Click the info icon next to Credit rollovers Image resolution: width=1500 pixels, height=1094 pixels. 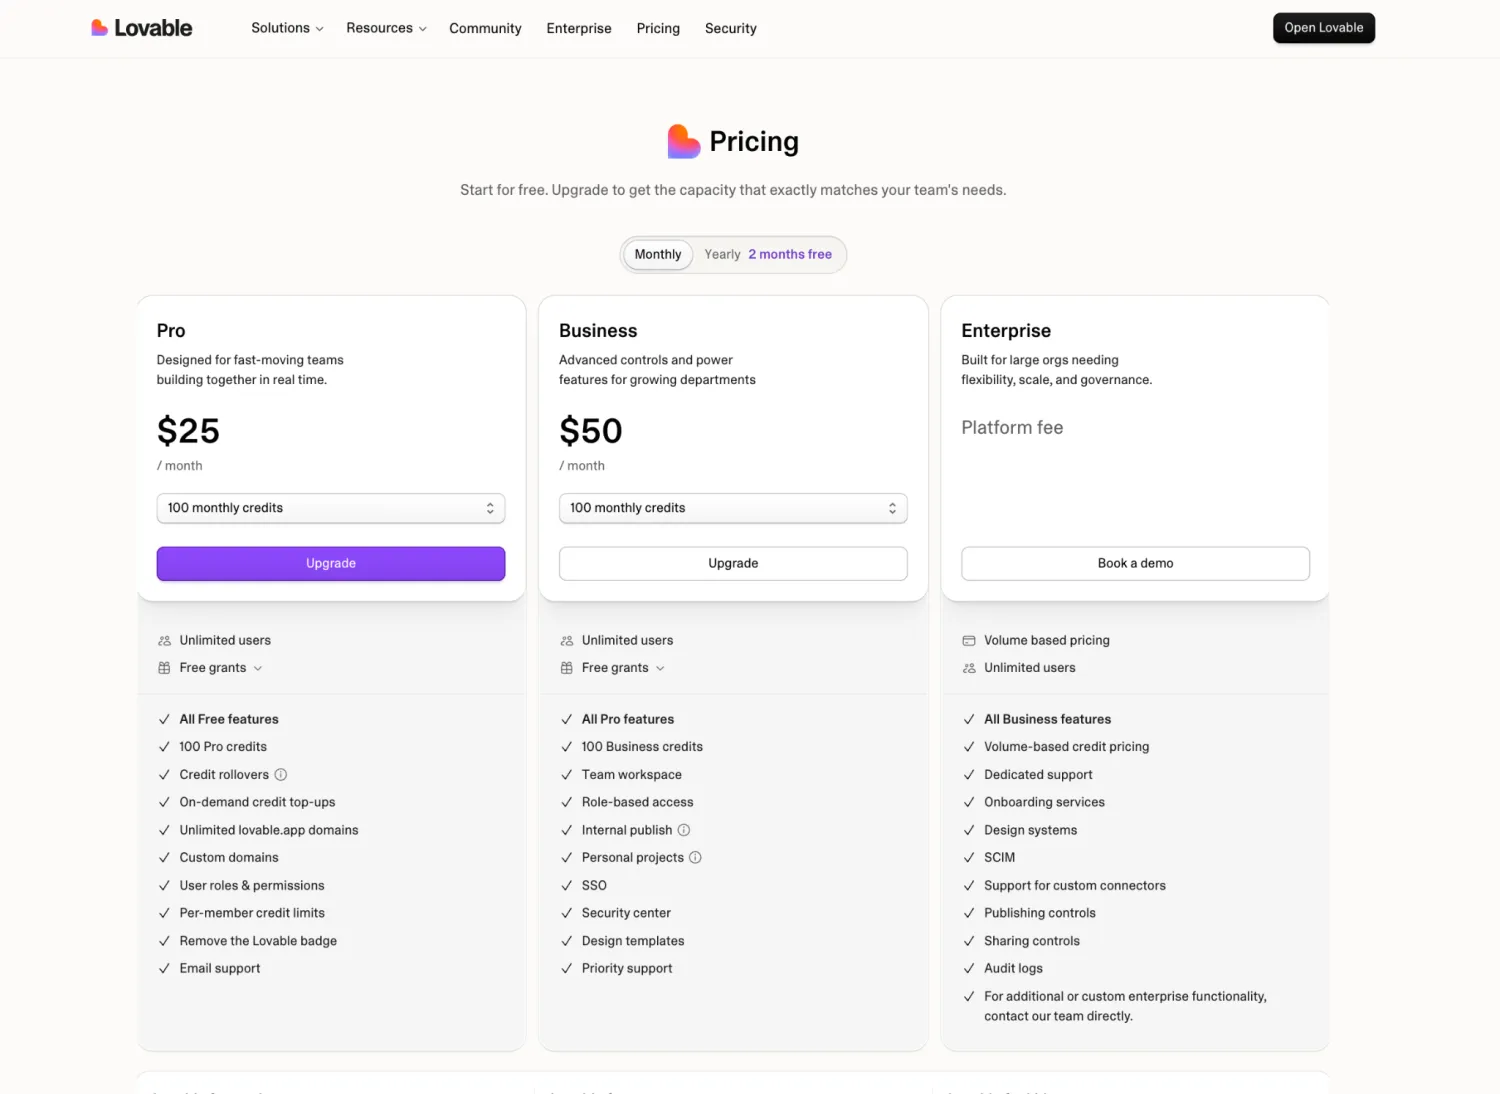tap(281, 774)
